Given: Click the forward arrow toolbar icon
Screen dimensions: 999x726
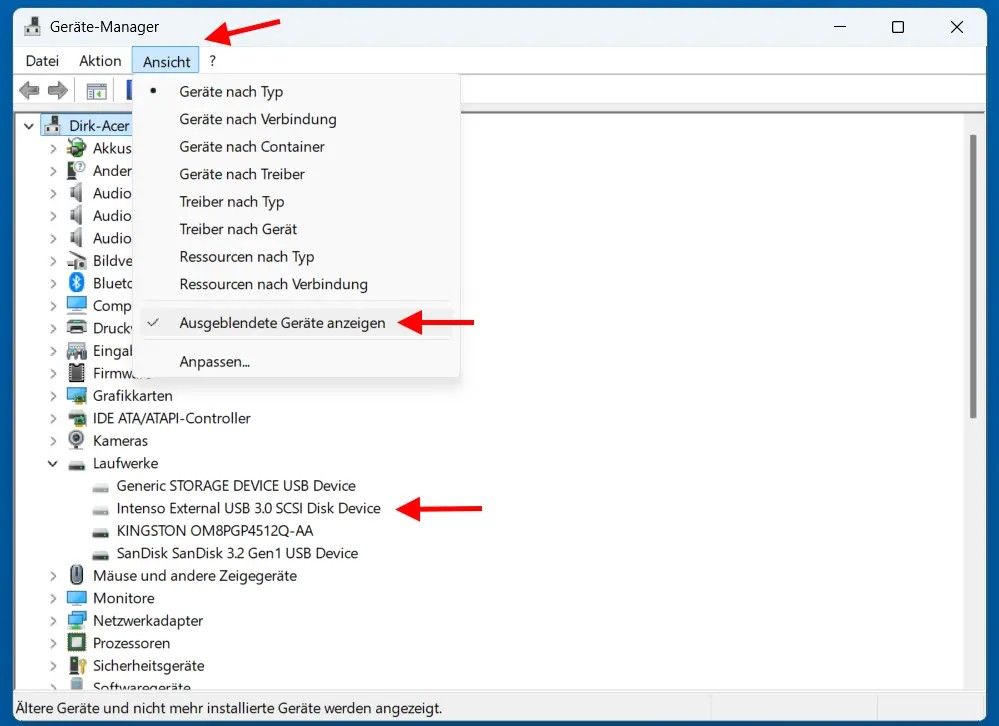Looking at the screenshot, I should click(x=58, y=91).
